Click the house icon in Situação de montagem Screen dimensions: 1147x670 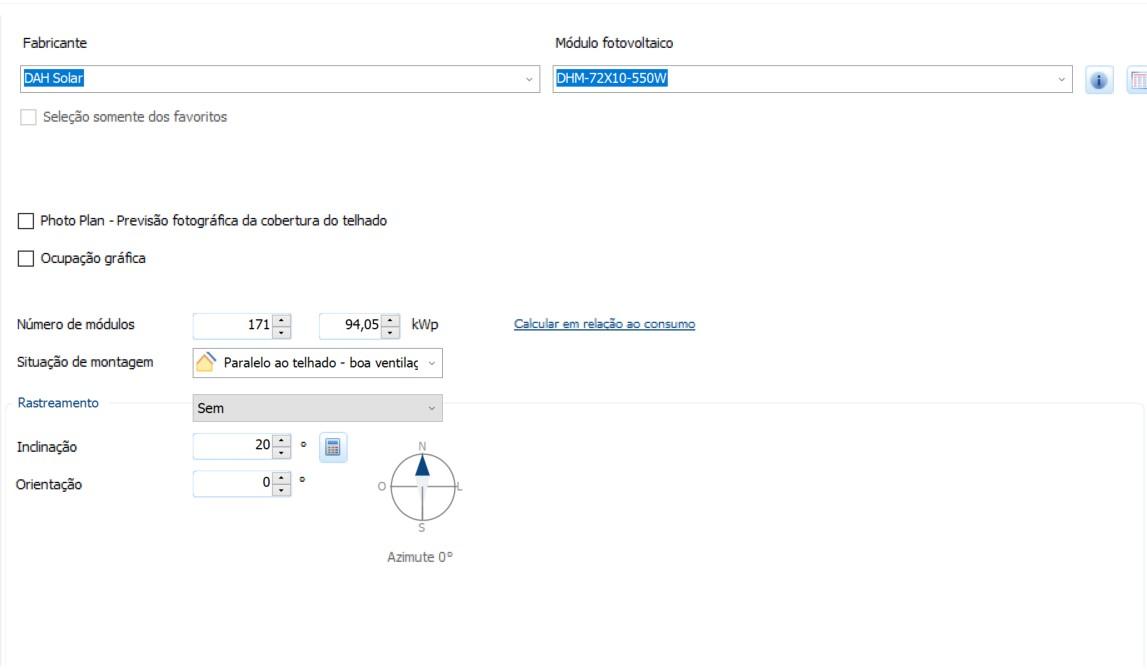coord(206,362)
